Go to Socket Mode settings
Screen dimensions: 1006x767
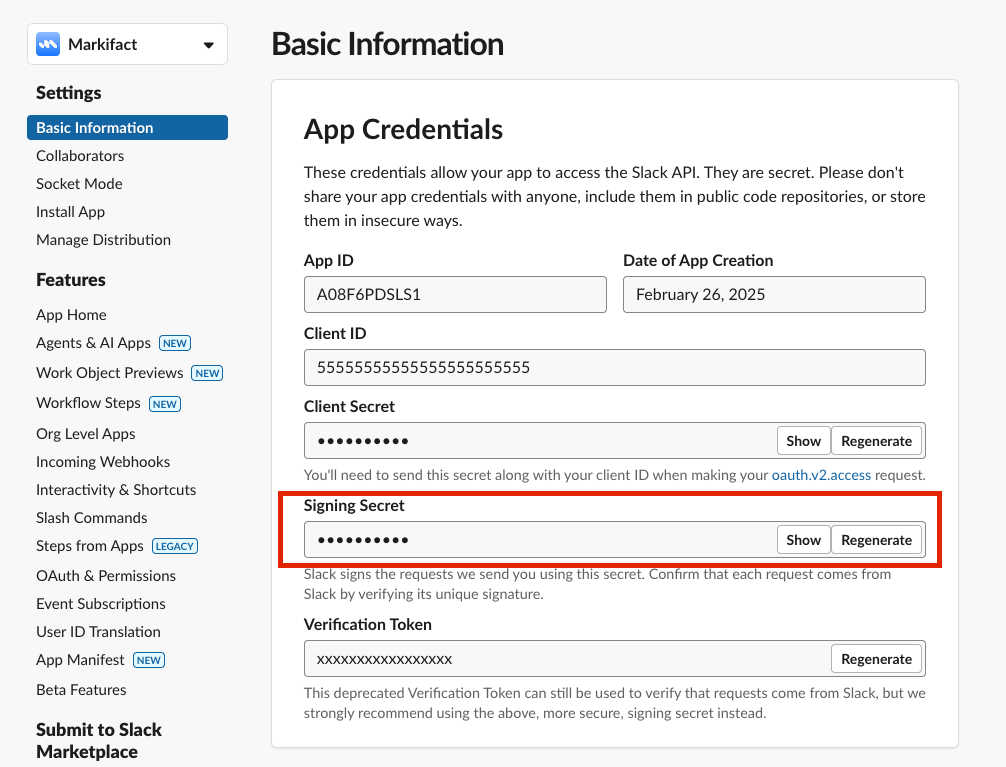tap(79, 184)
